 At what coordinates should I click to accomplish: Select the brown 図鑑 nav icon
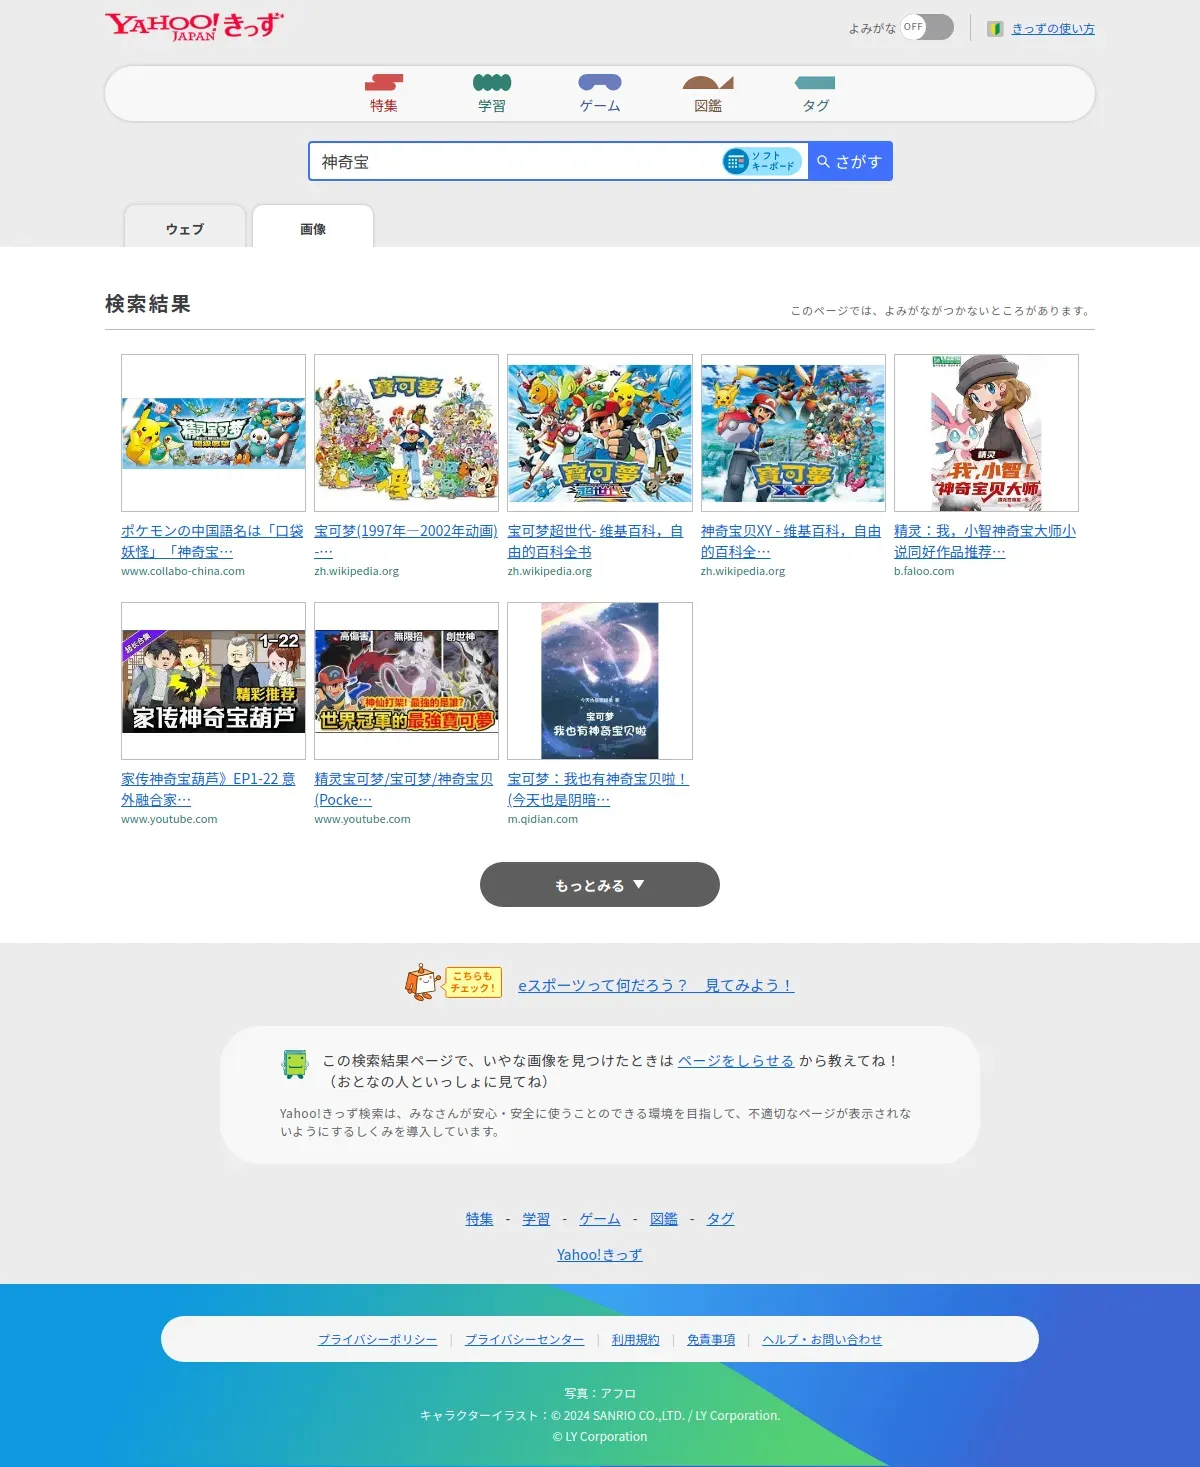tap(708, 82)
